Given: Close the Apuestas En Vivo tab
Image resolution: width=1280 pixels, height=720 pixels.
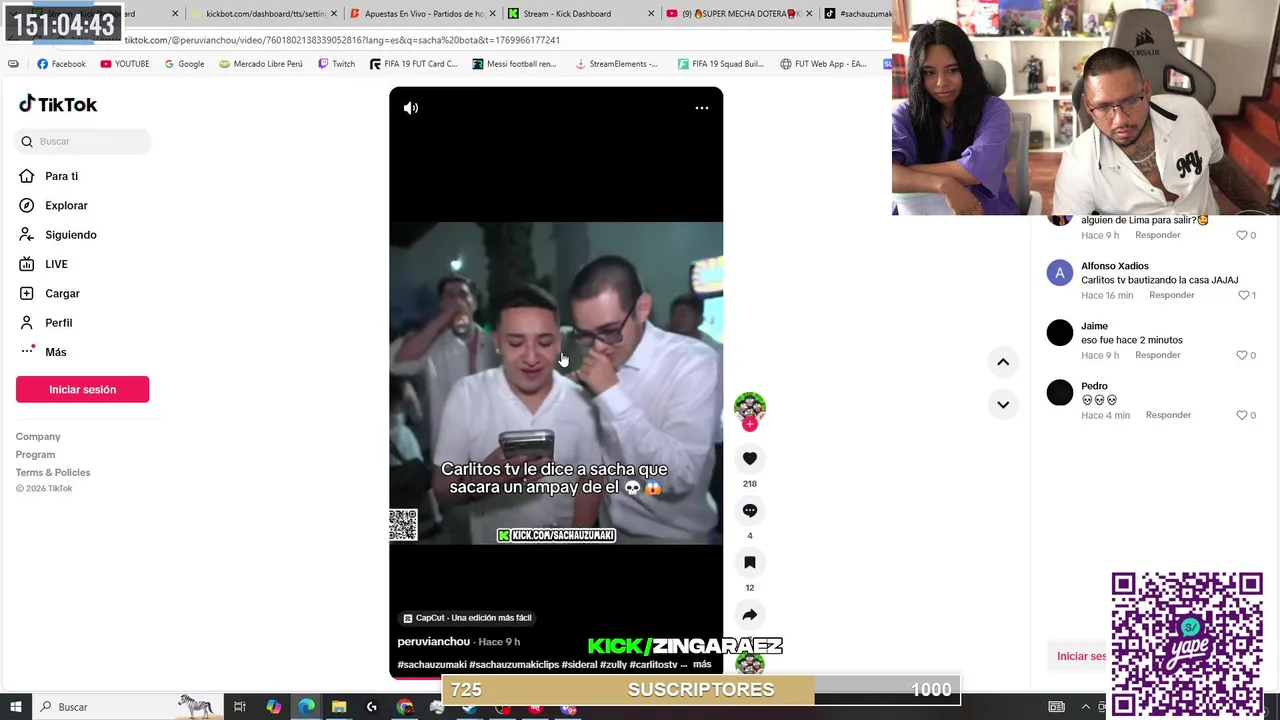Looking at the screenshot, I should pos(492,14).
